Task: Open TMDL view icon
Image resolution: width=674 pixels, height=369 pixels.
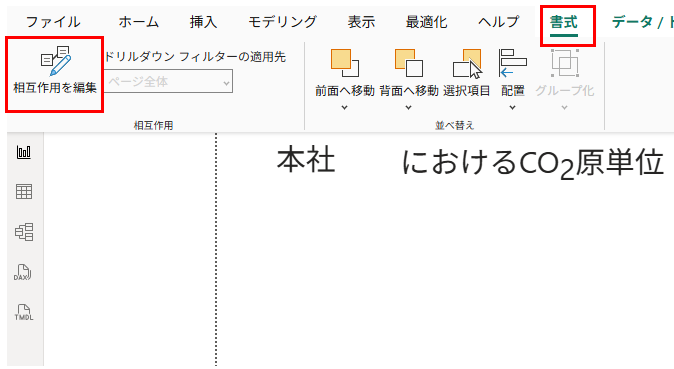Action: tap(24, 312)
